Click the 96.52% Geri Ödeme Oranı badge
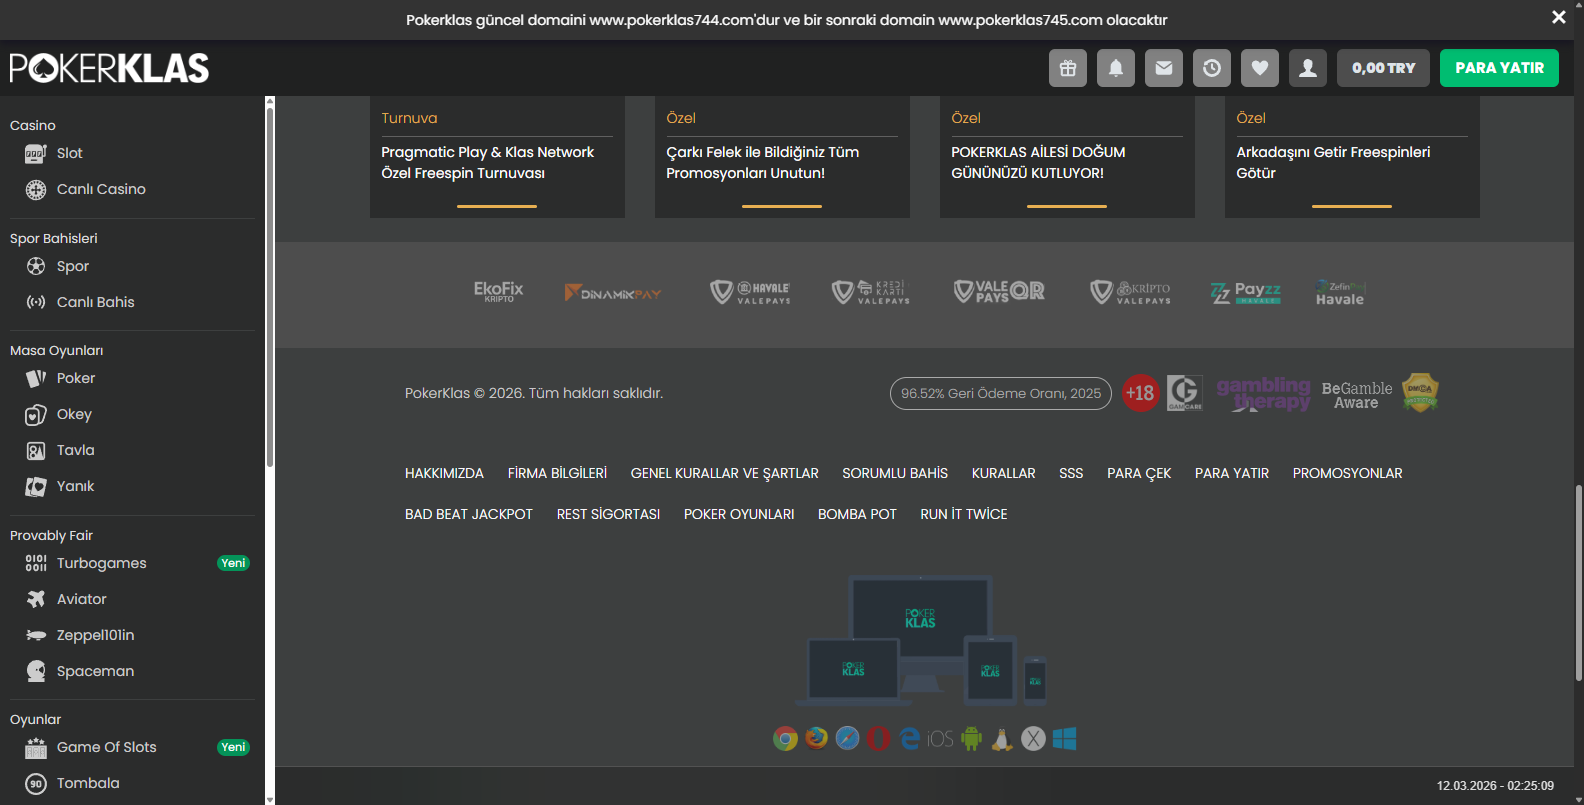1584x805 pixels. [x=1001, y=393]
